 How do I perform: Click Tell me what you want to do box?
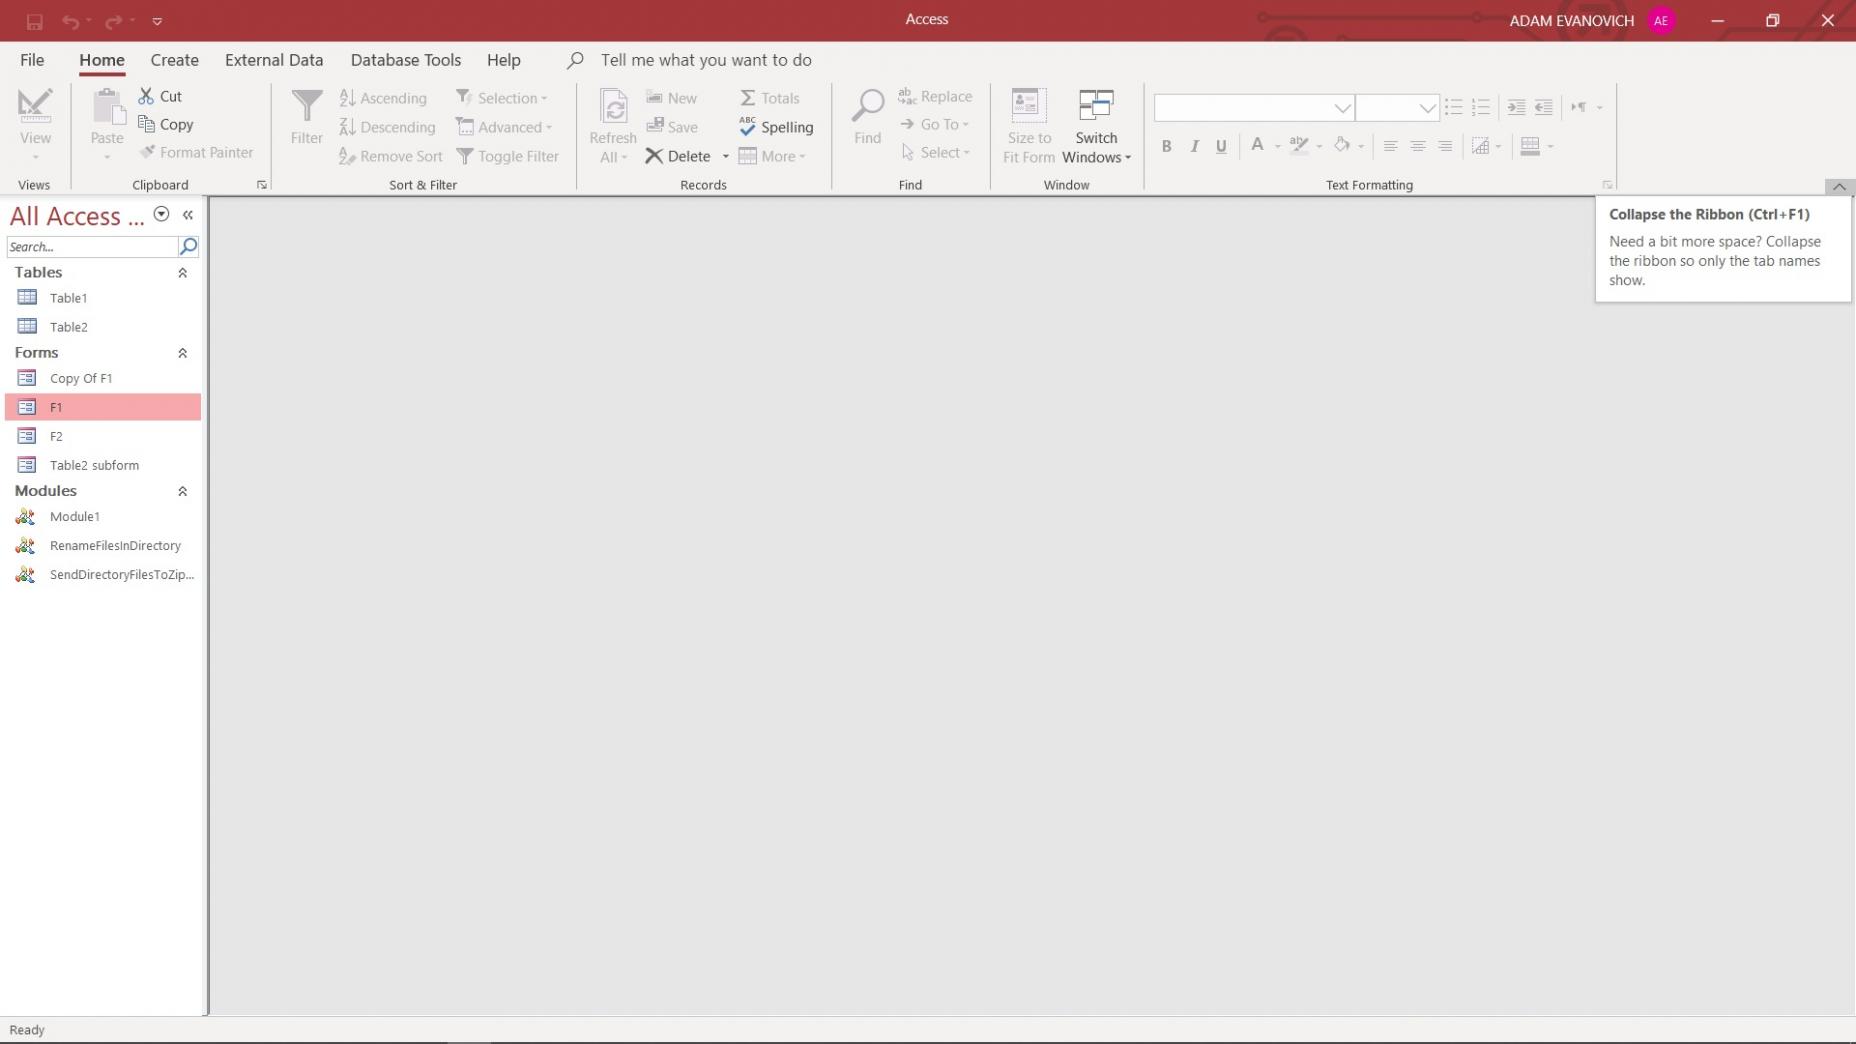point(706,60)
